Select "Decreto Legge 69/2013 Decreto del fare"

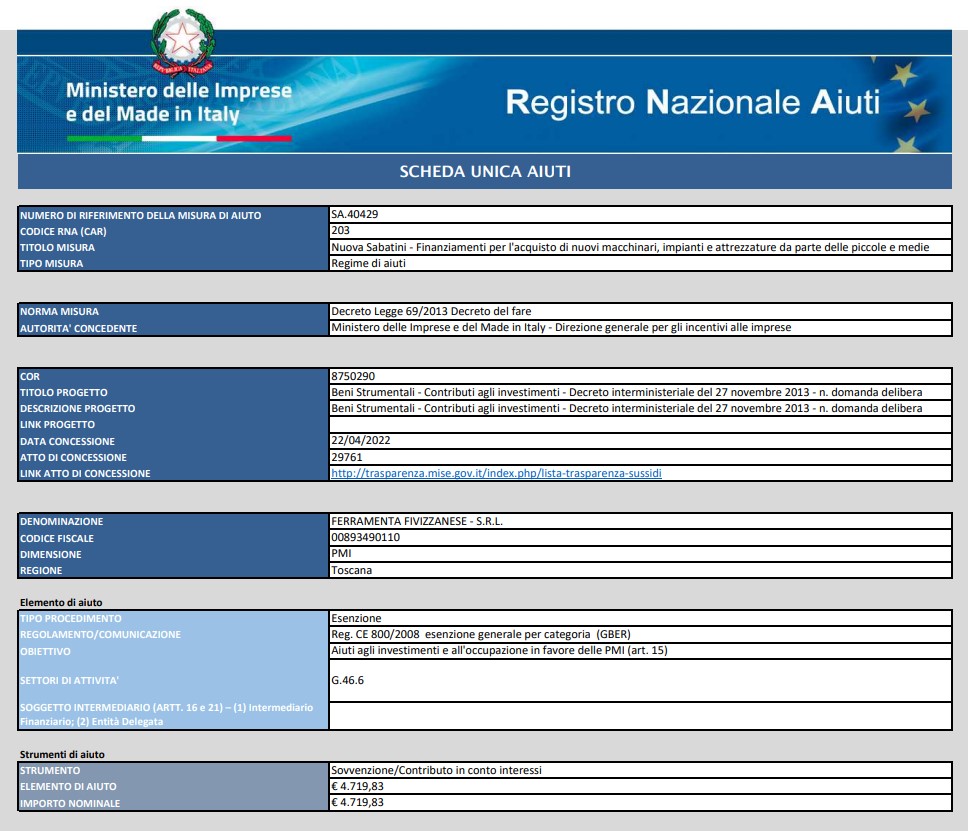(431, 311)
